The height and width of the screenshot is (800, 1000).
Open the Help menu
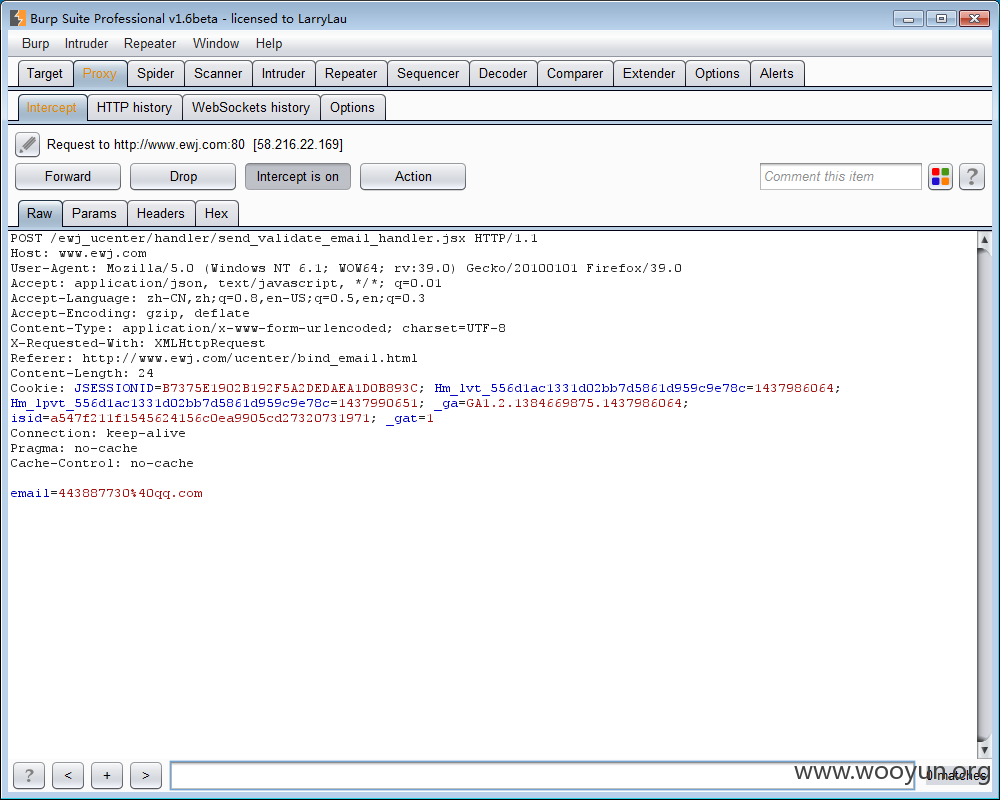[269, 43]
